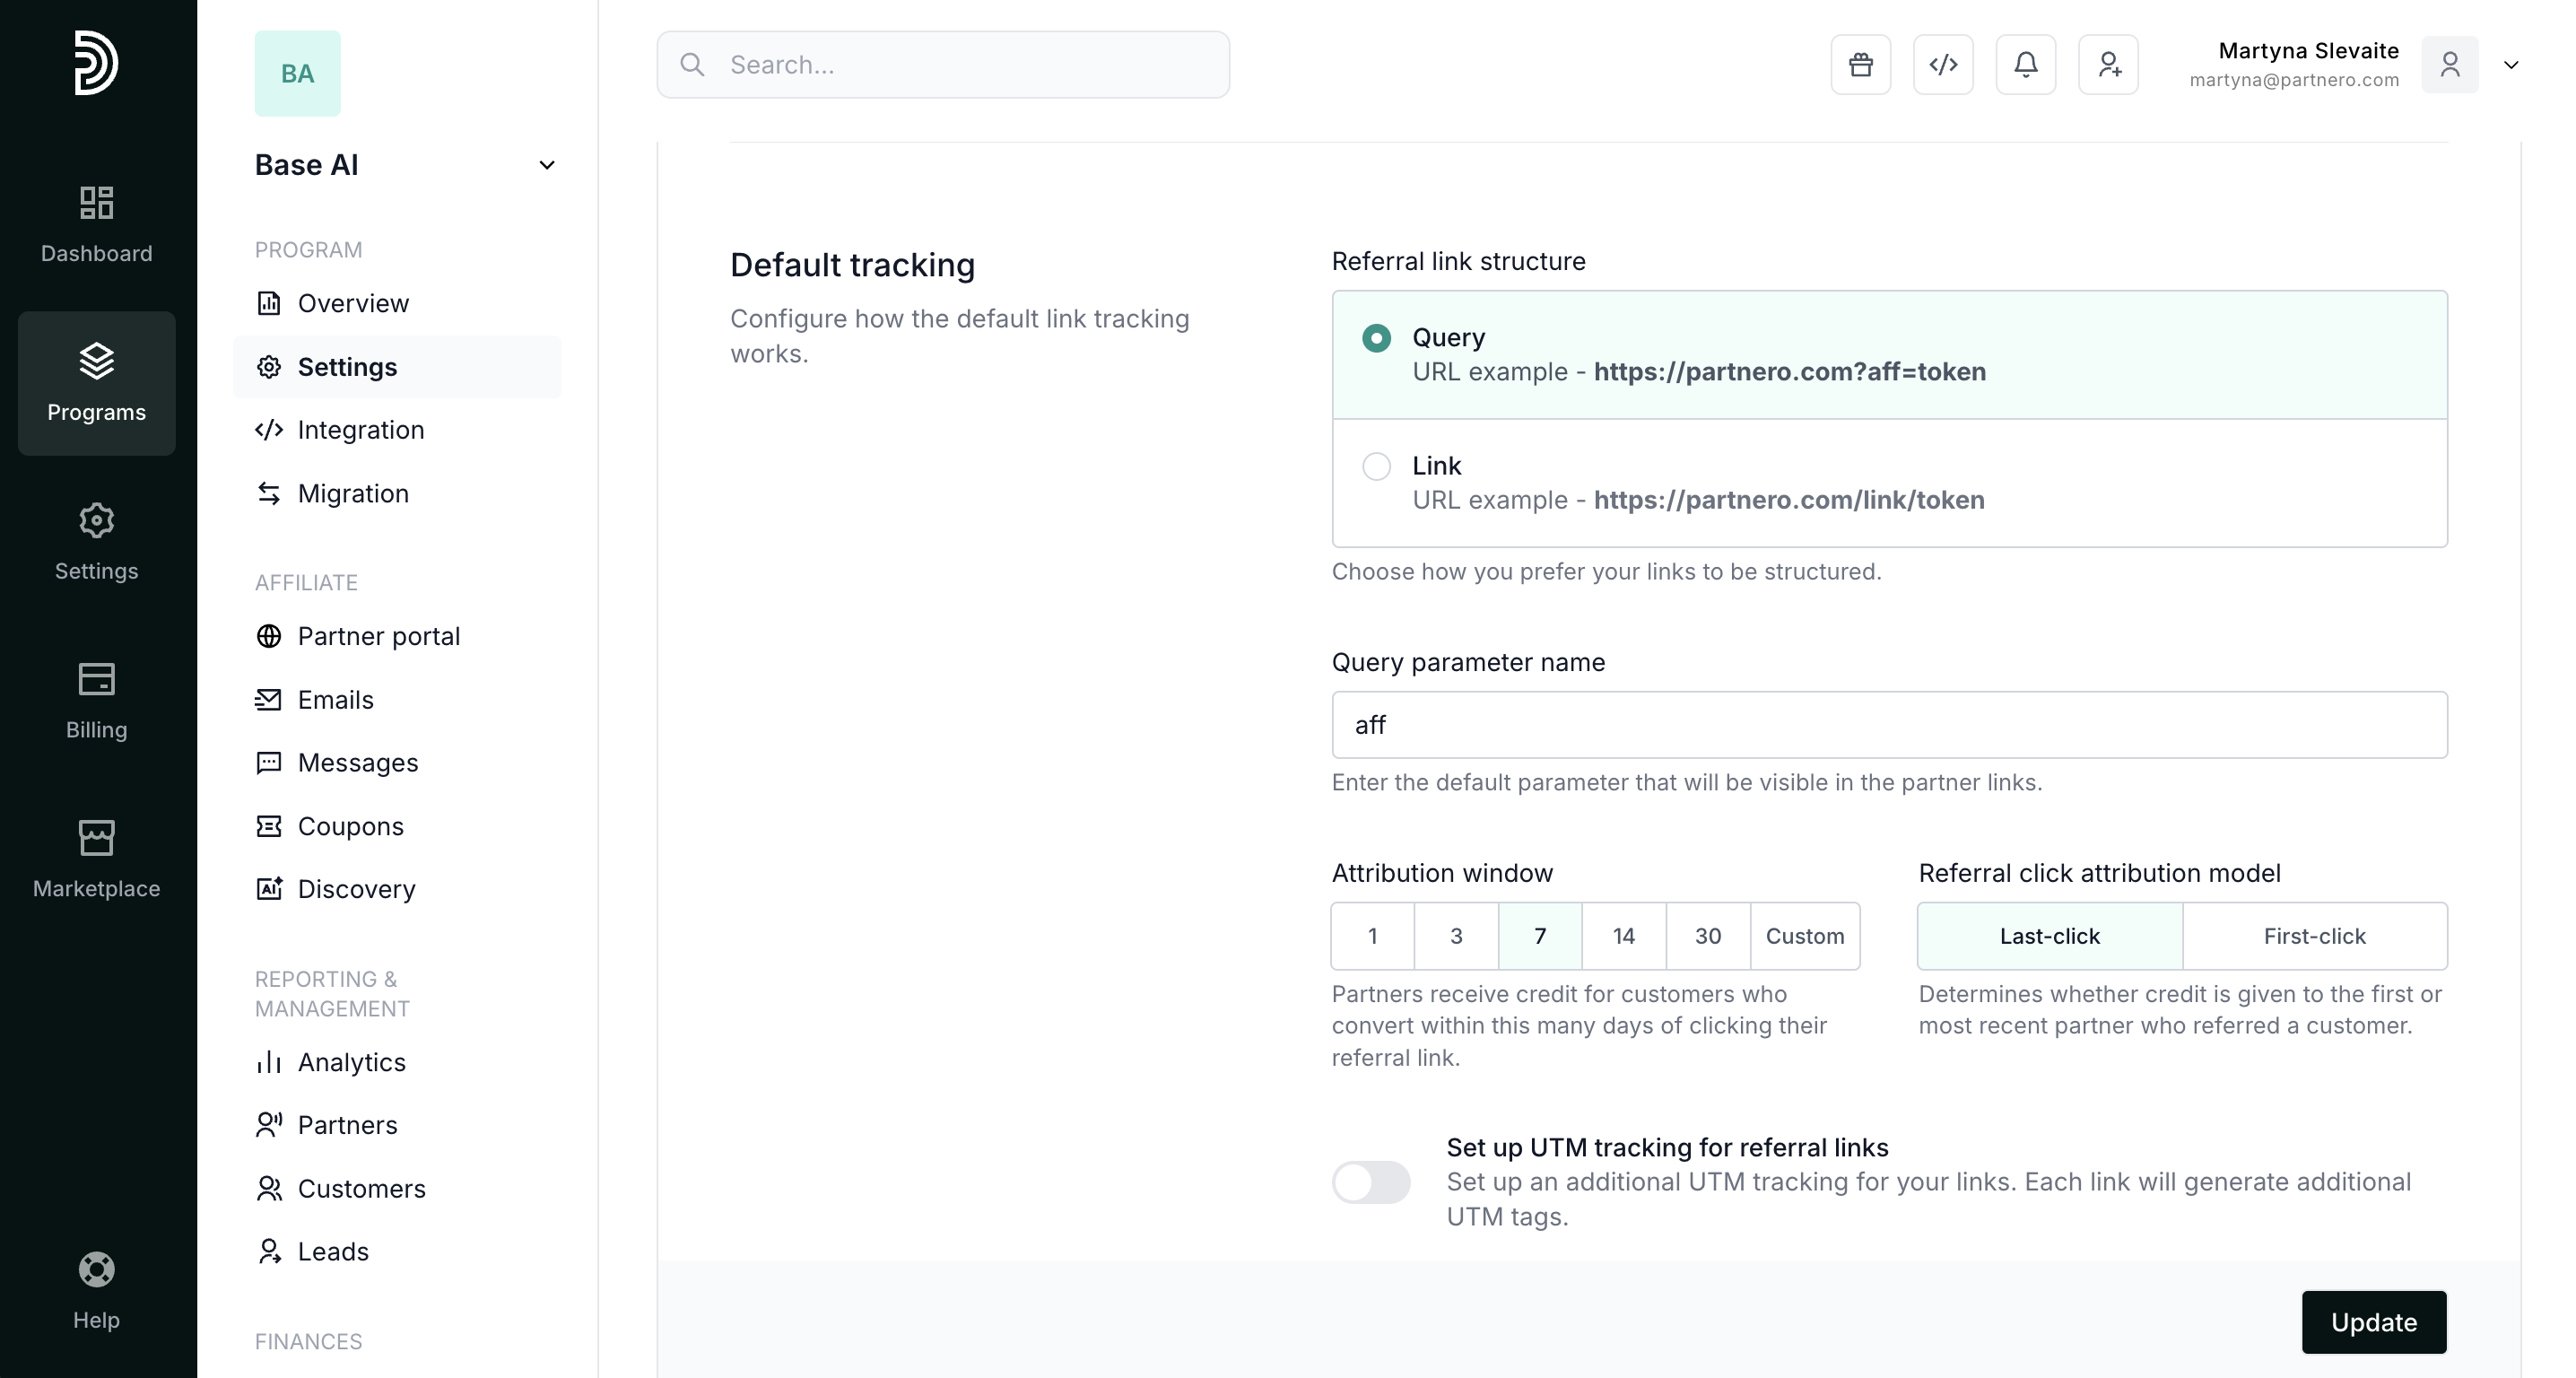Open Integration in program menu
The width and height of the screenshot is (2576, 1378).
pos(360,430)
